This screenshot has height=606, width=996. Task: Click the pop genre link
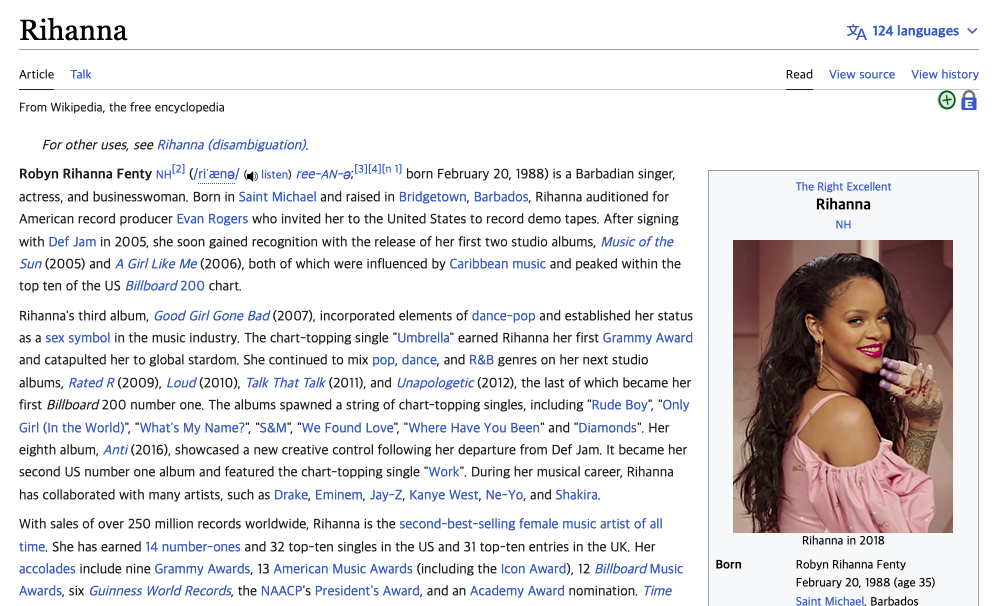coord(383,360)
